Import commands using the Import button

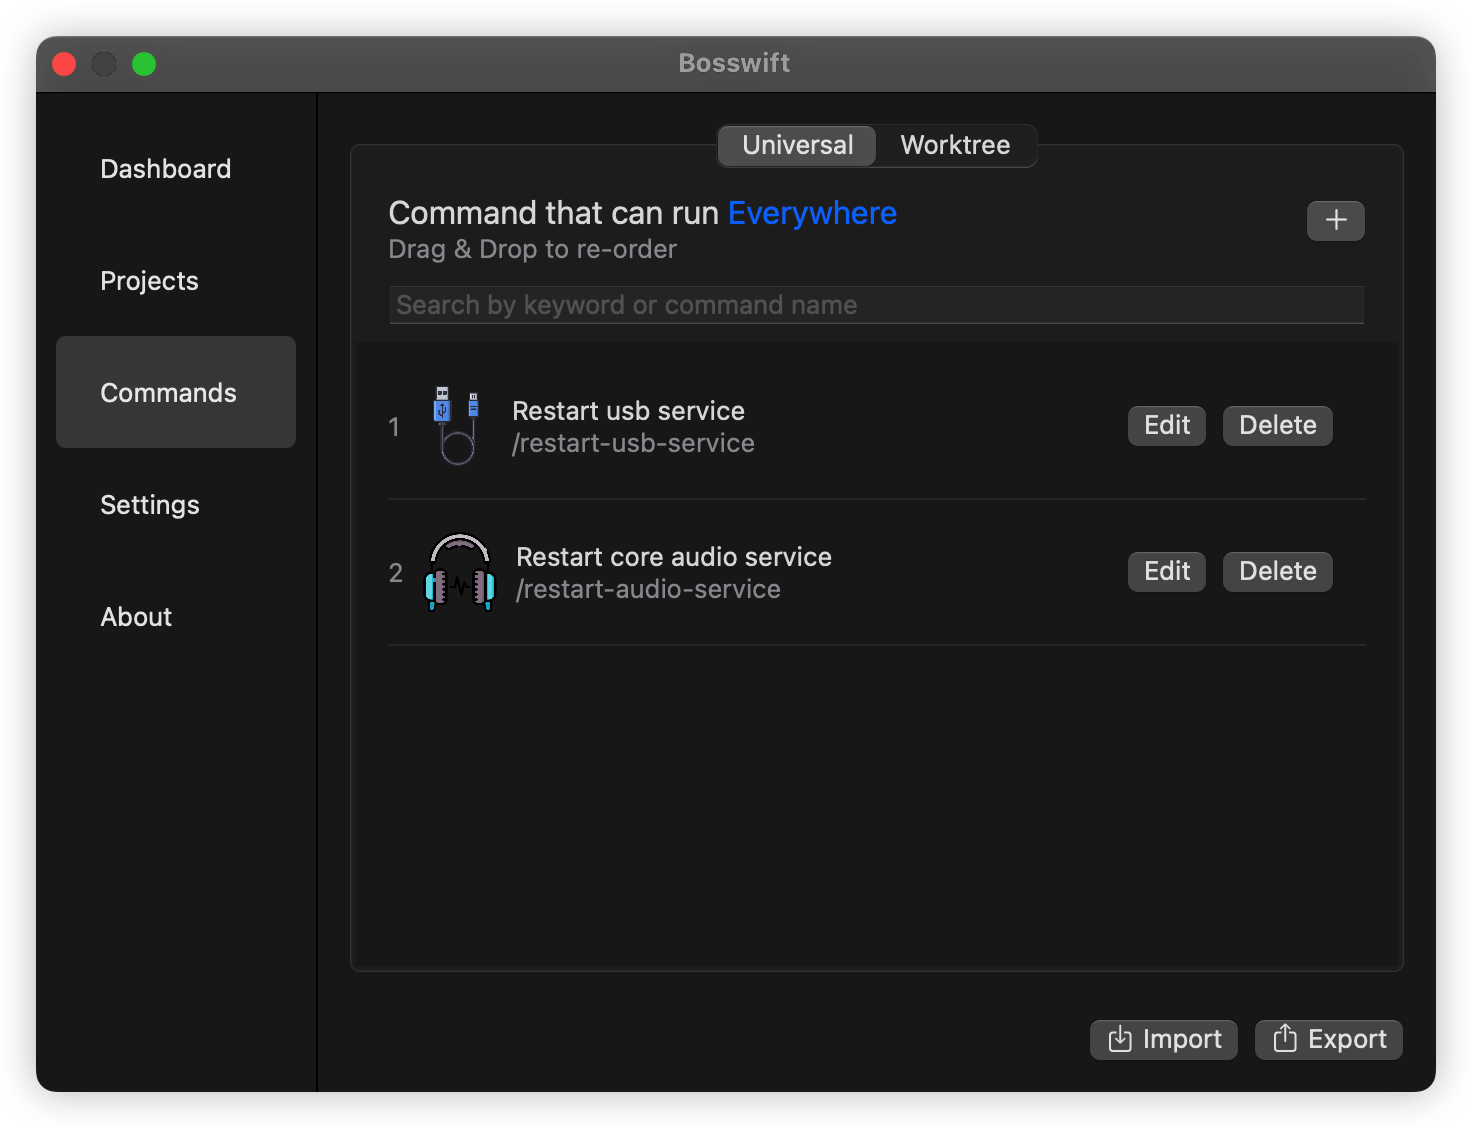1164,1039
